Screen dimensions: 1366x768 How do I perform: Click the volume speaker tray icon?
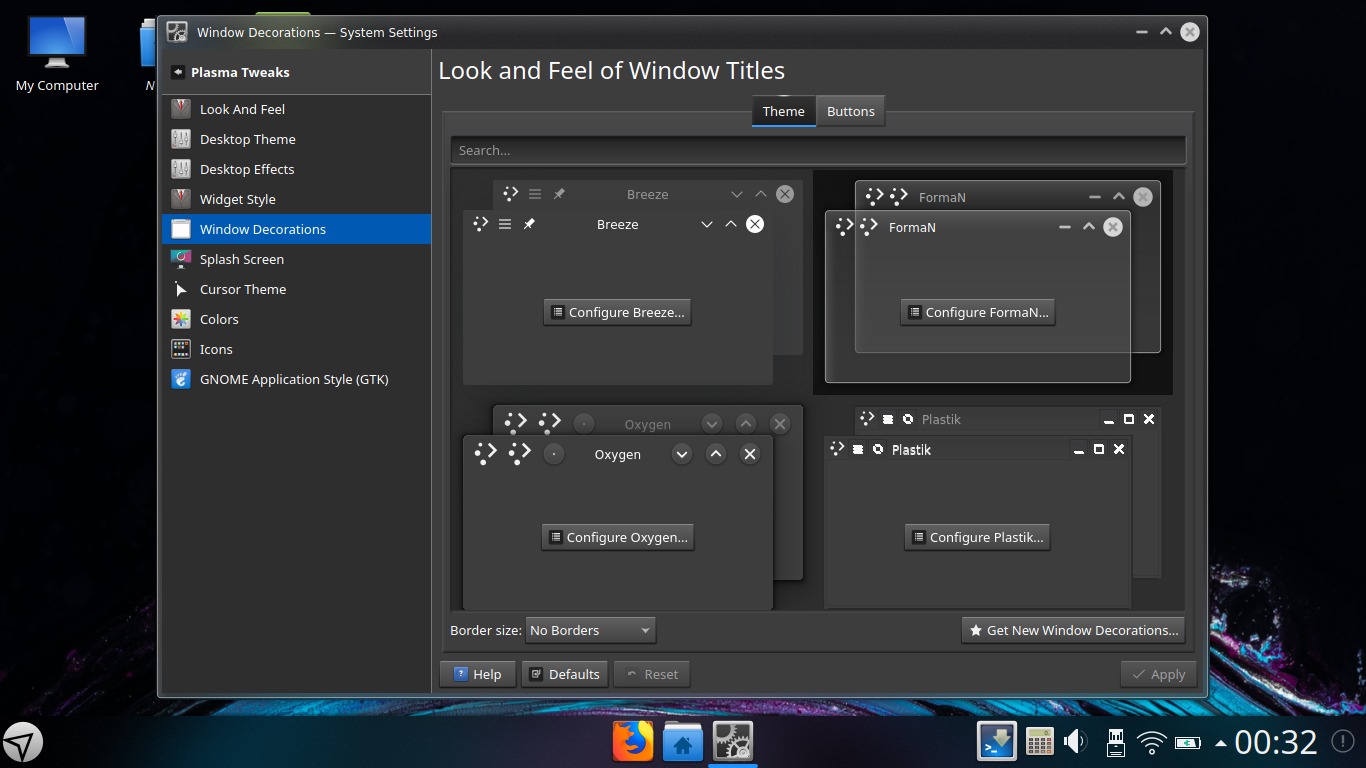(x=1075, y=742)
